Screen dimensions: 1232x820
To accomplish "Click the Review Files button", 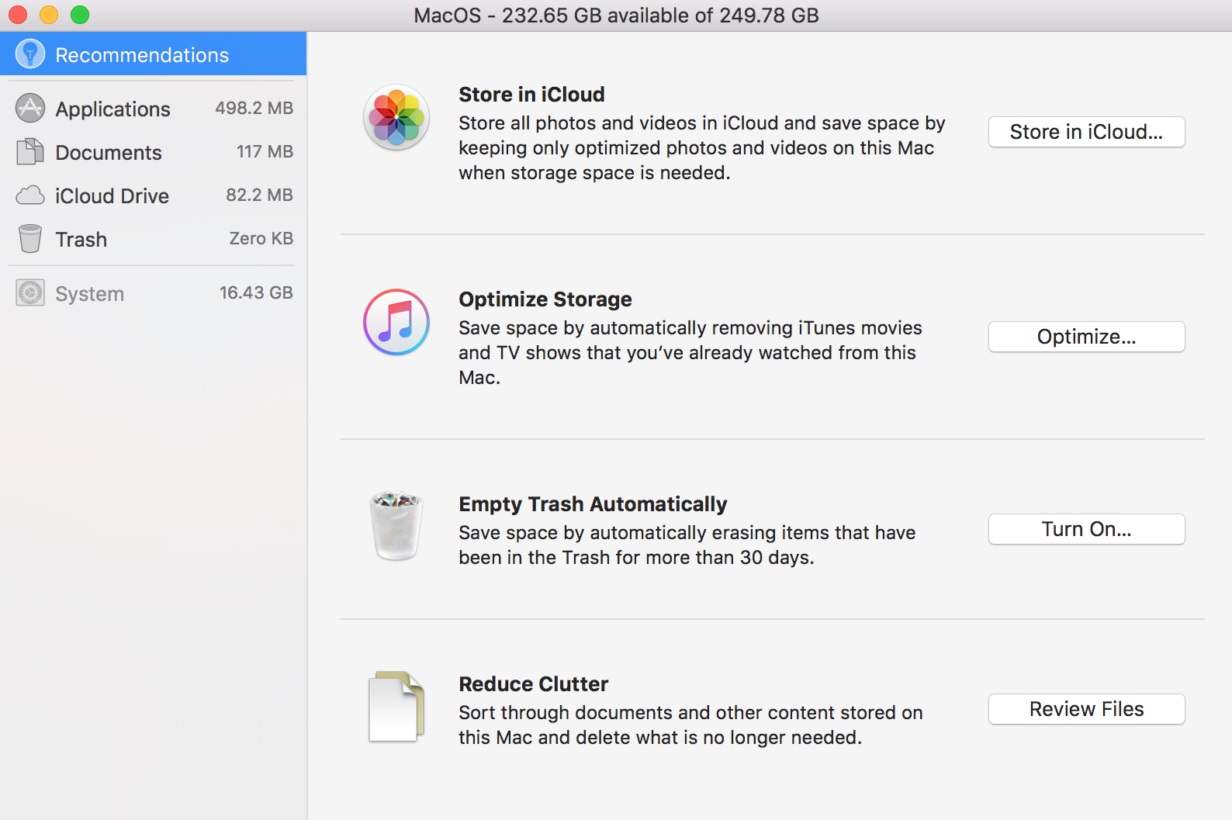I will 1087,709.
